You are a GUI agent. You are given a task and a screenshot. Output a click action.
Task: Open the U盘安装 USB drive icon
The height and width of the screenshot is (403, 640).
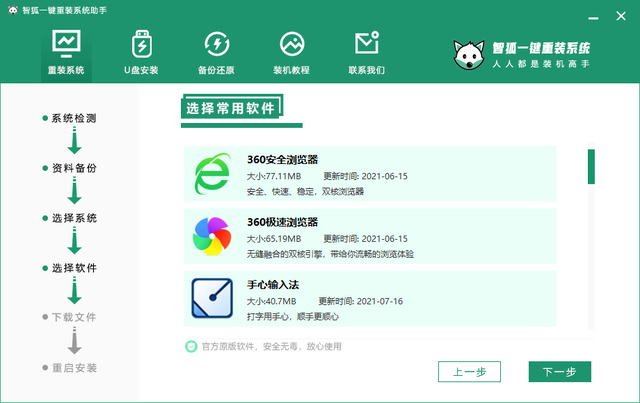click(x=142, y=44)
